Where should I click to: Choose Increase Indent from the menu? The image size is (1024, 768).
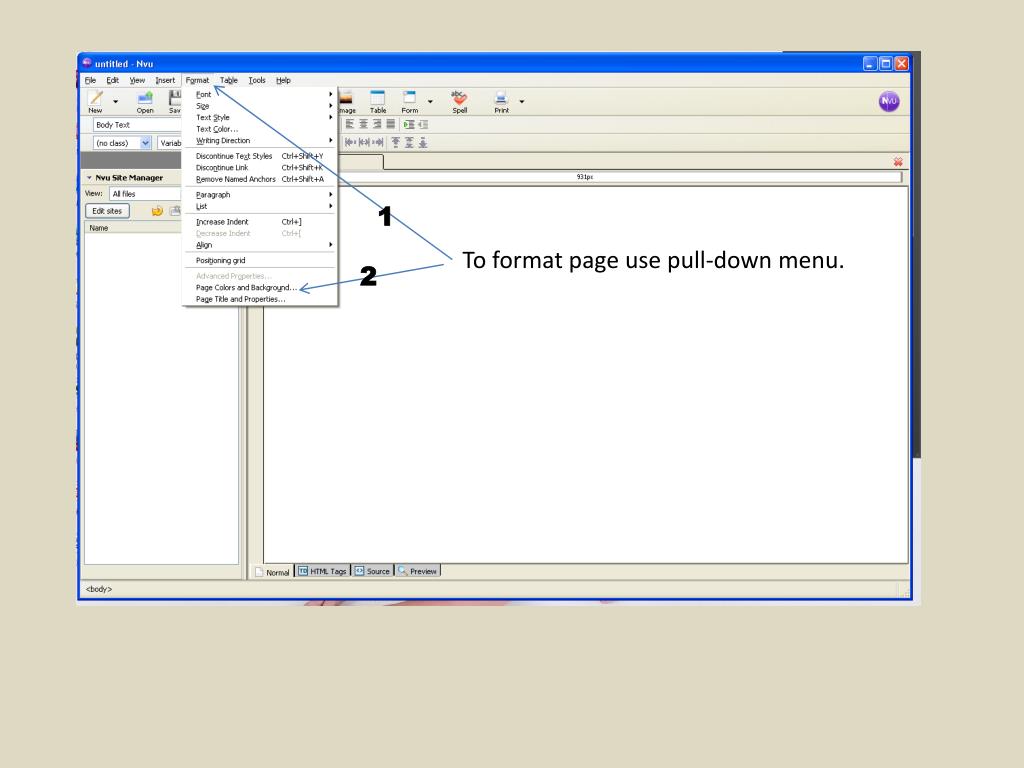click(x=261, y=222)
